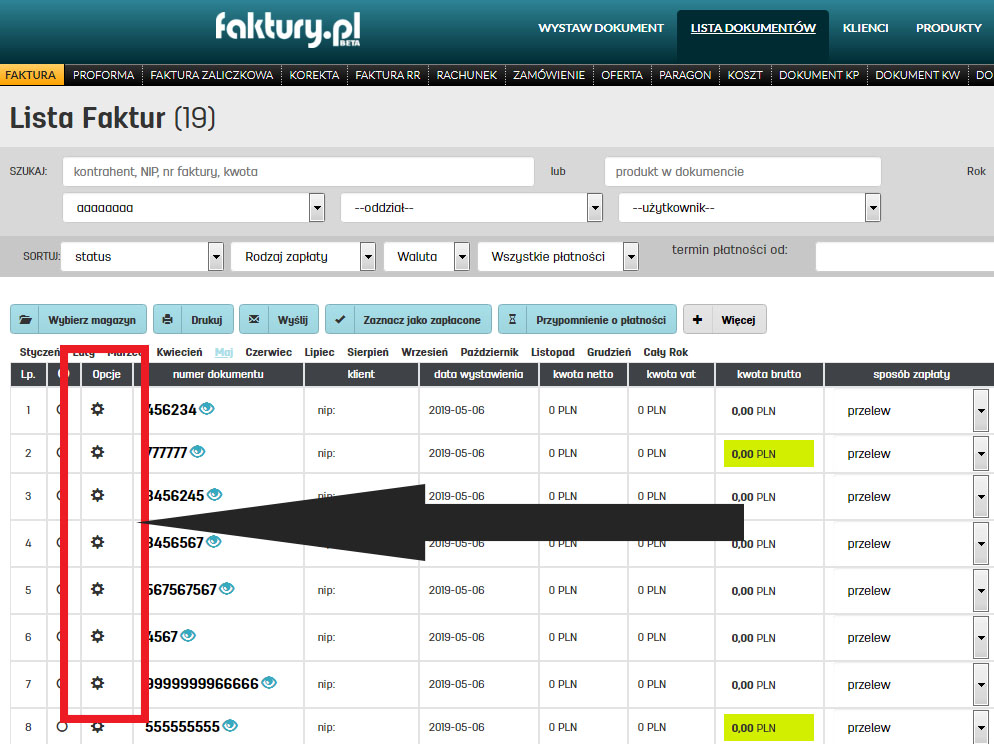The width and height of the screenshot is (994, 744).
Task: Select the radio button in row 8
Action: coord(62,727)
